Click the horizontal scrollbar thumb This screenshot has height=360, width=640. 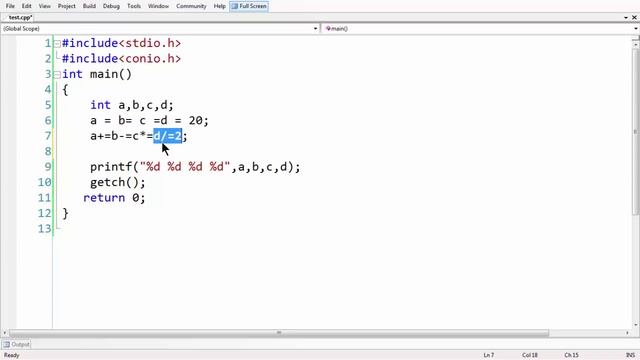pyautogui.click(x=279, y=333)
